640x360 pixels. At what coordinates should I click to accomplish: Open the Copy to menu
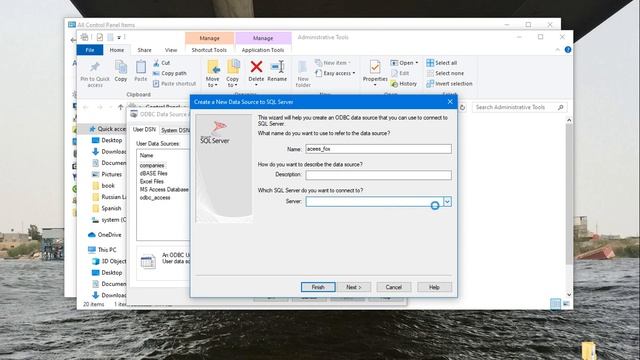tap(233, 73)
